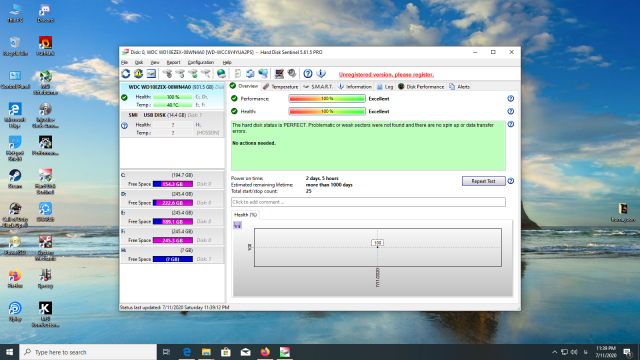Select the SMI USB DISK entry
The width and height of the screenshot is (640, 360).
click(x=172, y=124)
